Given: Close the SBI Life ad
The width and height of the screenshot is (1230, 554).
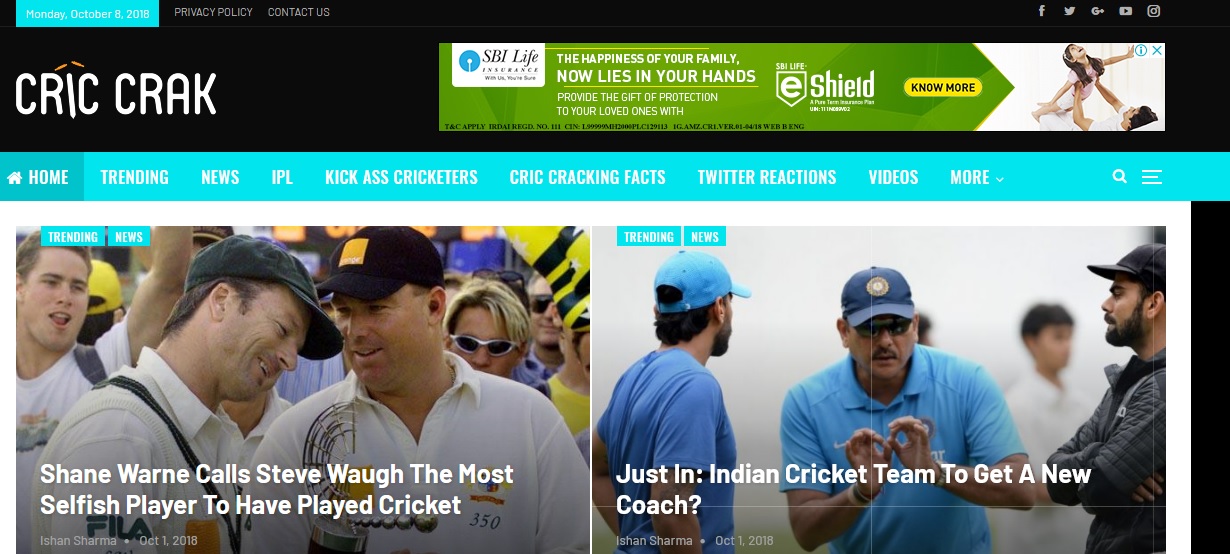Looking at the screenshot, I should pos(1157,50).
